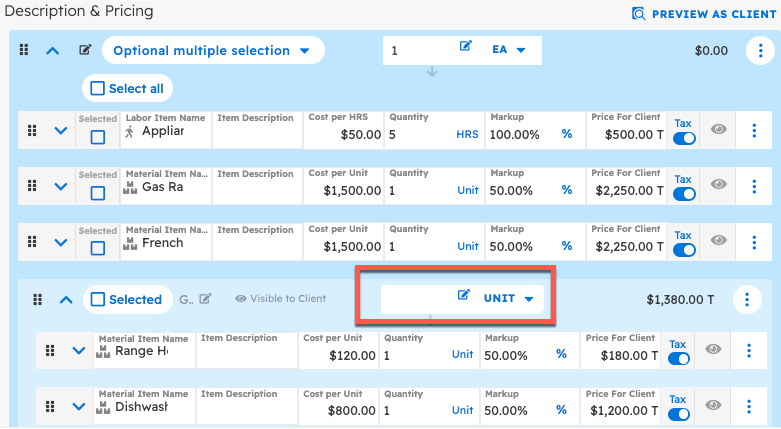This screenshot has height=429, width=781.
Task: Toggle visibility eye on the Dishwasher row
Action: coord(713,406)
